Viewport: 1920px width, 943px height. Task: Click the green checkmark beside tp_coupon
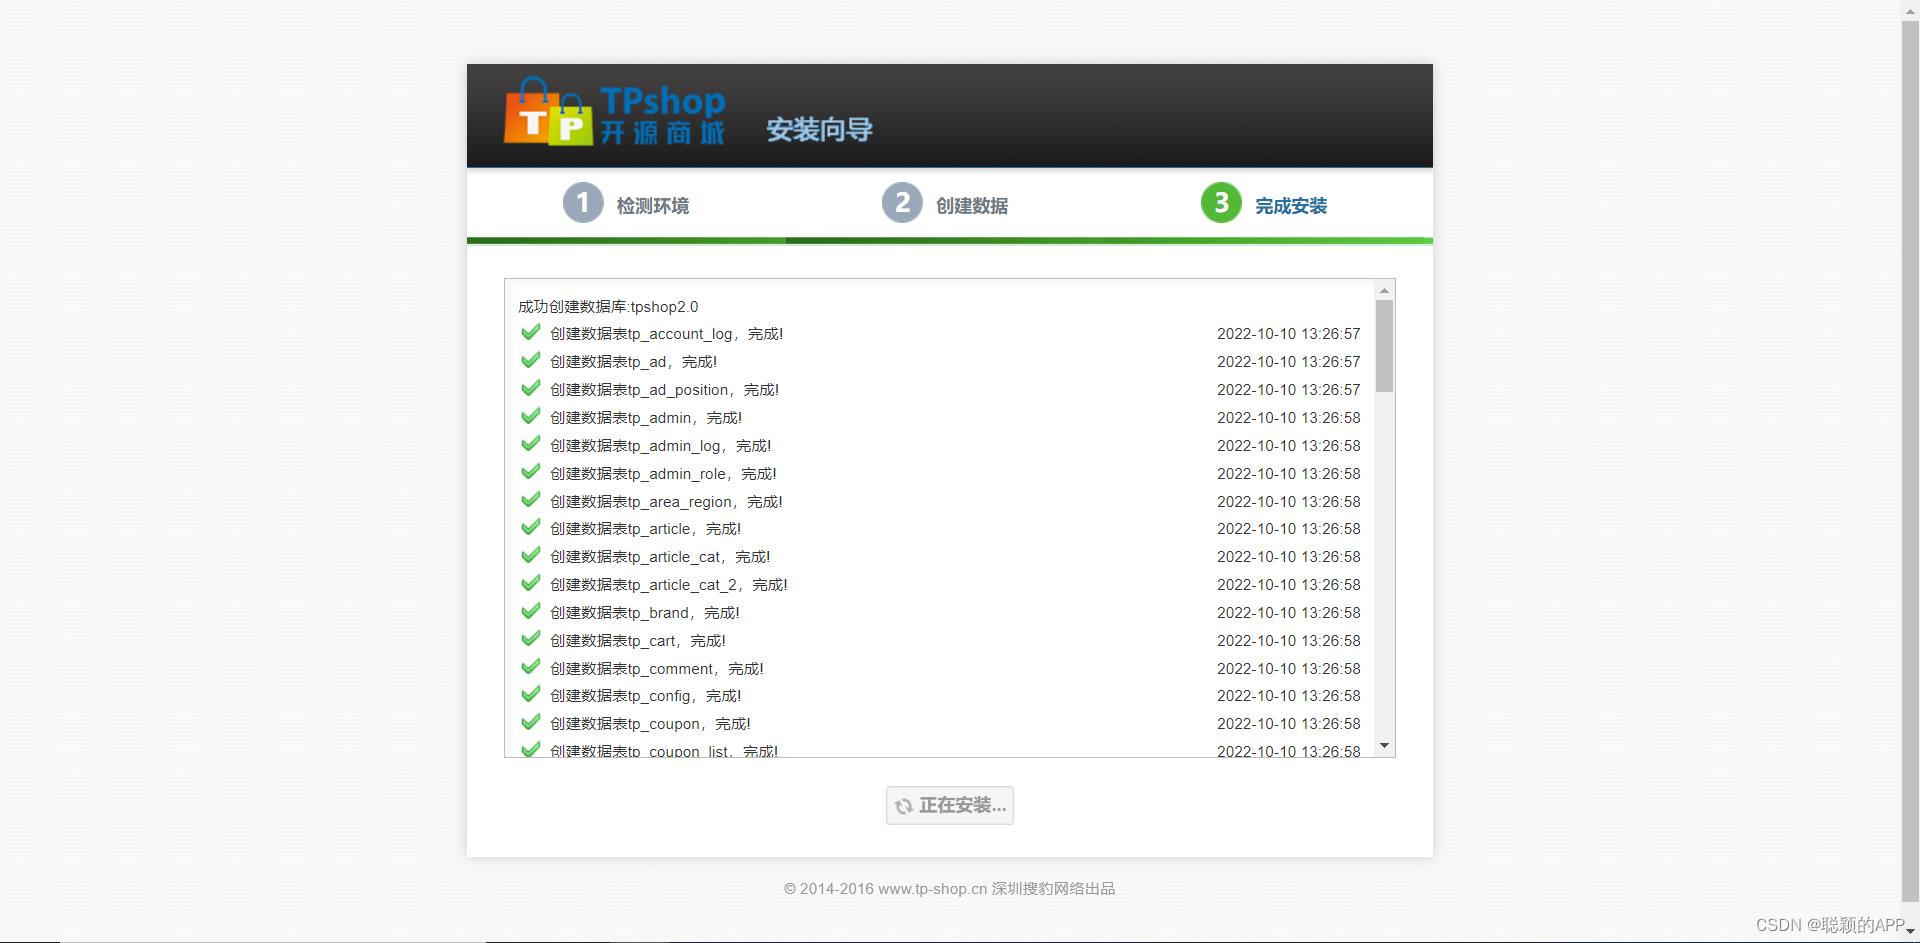530,721
